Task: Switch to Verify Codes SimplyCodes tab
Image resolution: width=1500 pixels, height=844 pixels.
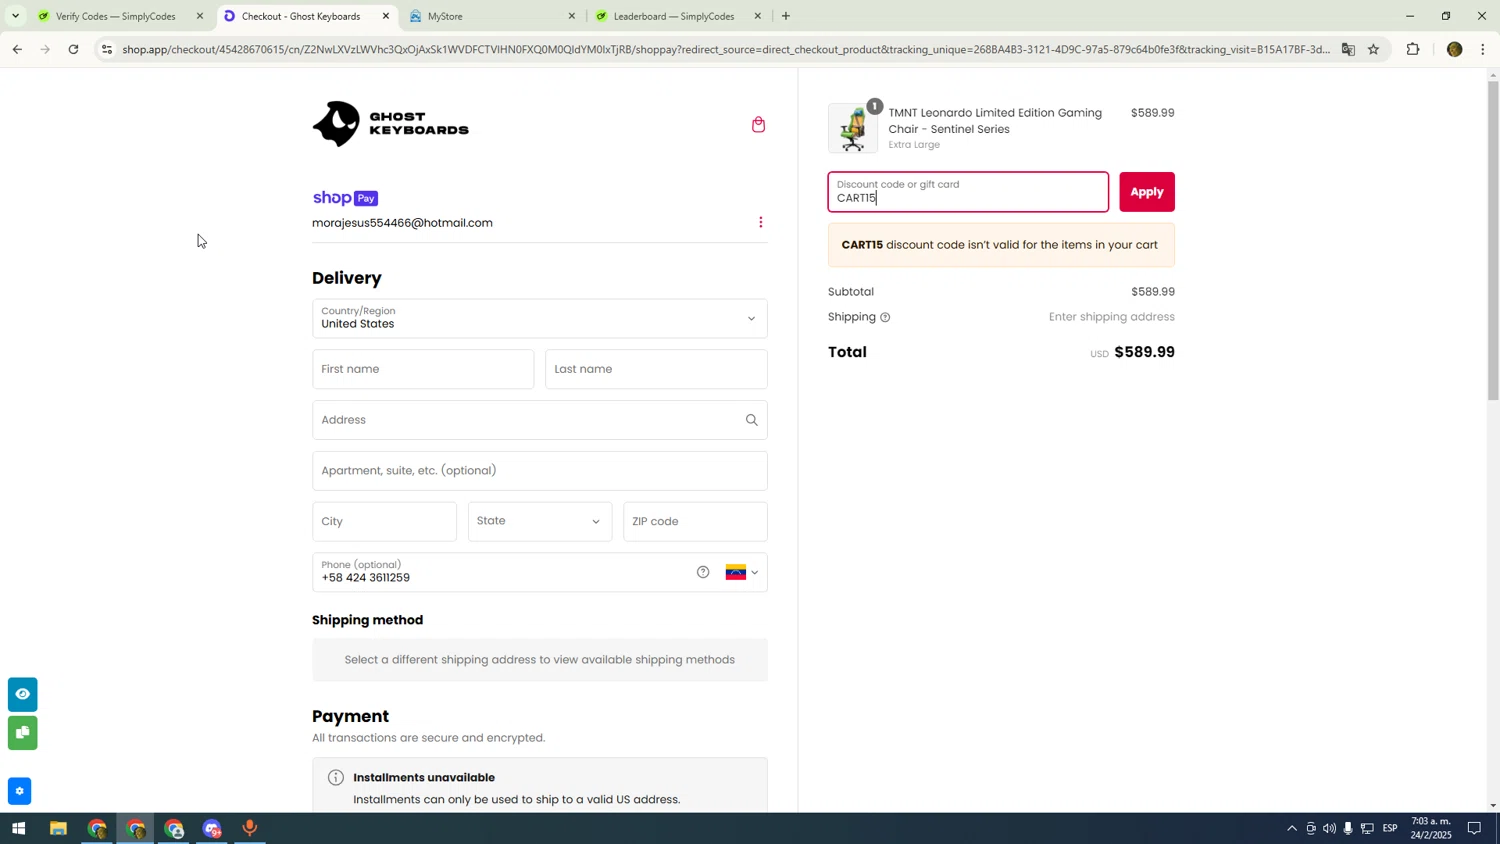Action: [115, 16]
